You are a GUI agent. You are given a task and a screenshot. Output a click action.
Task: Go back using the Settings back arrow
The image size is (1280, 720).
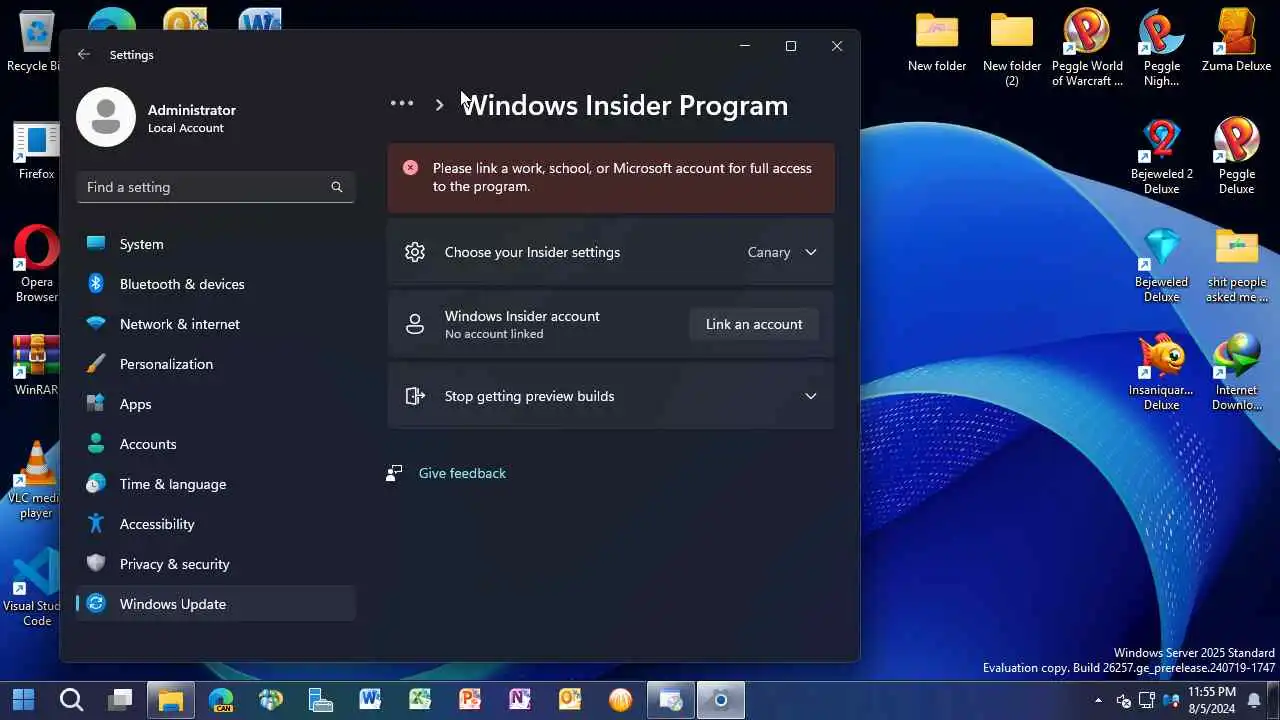tap(84, 55)
